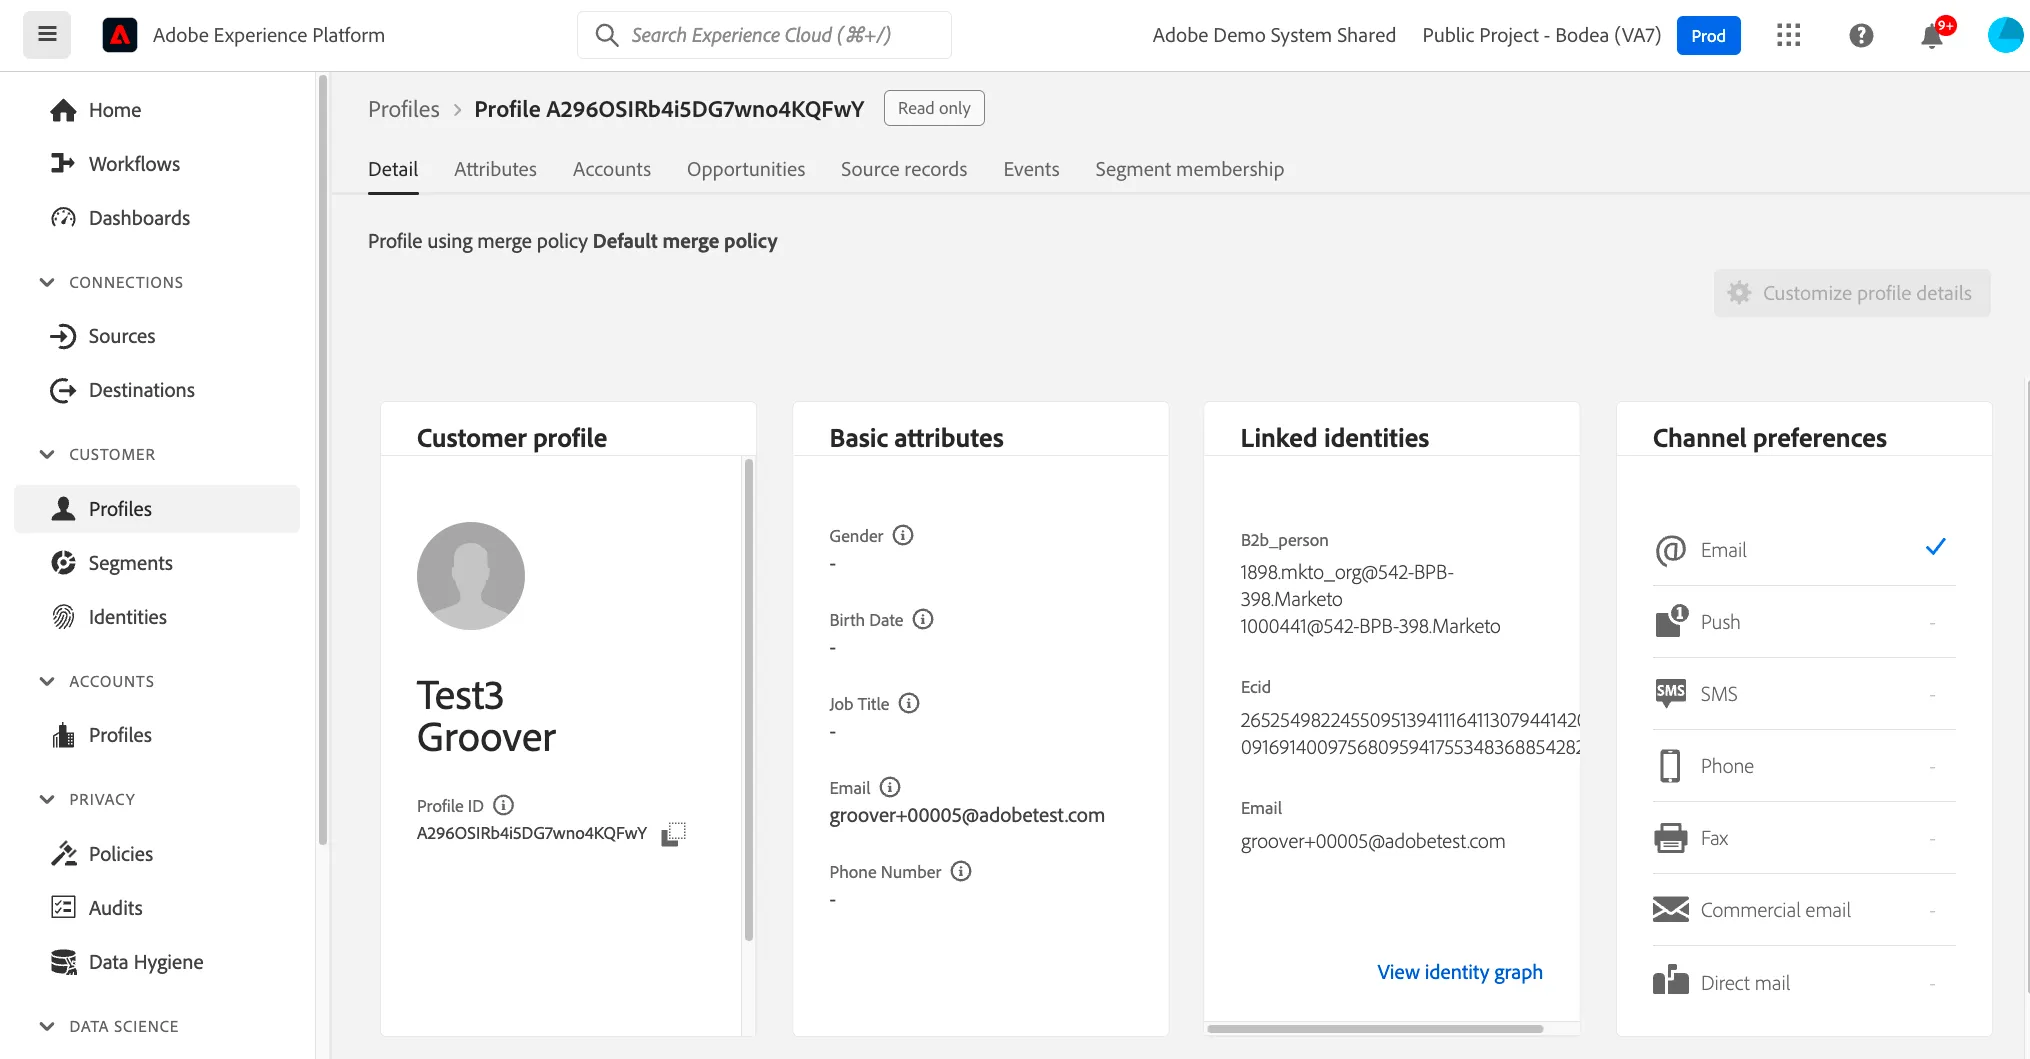Click the Push channel icon

pyautogui.click(x=1671, y=621)
